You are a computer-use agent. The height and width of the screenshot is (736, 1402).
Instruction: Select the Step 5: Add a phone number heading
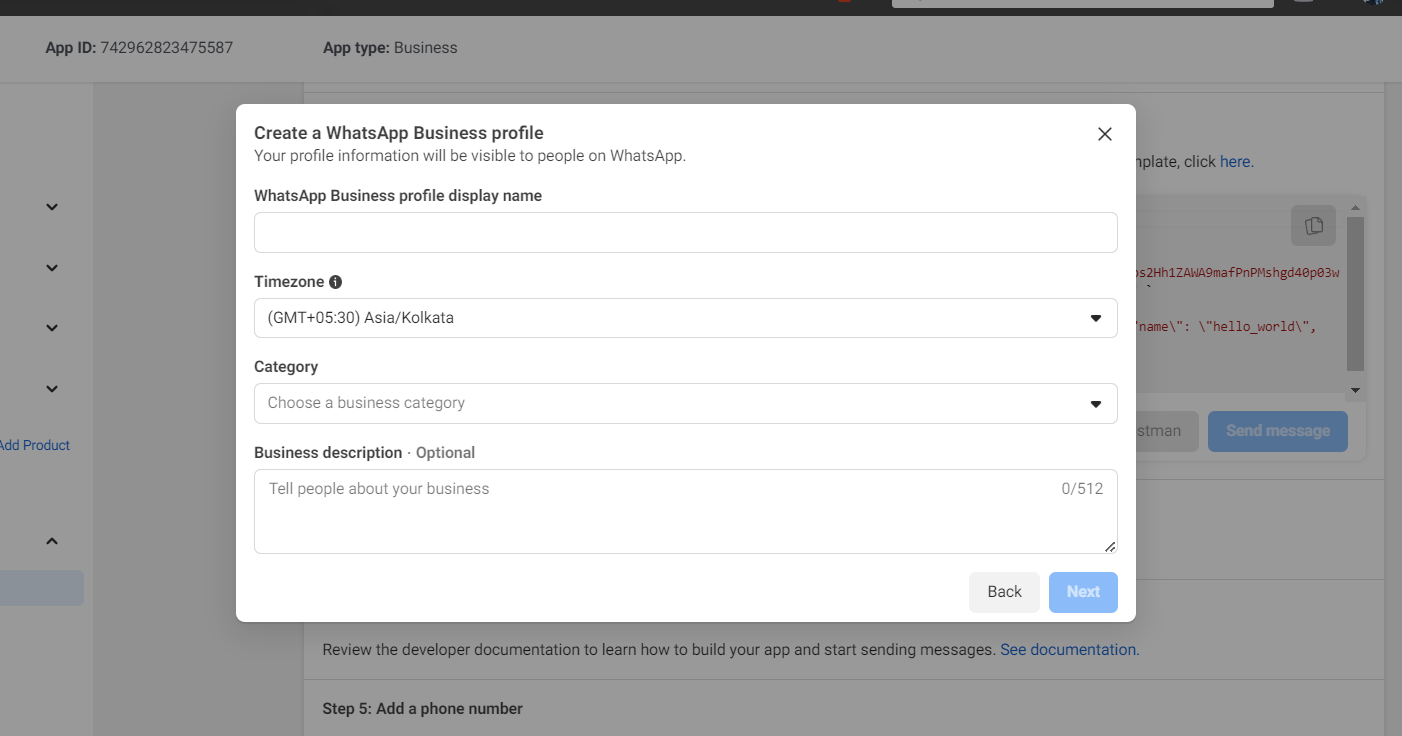coord(422,708)
